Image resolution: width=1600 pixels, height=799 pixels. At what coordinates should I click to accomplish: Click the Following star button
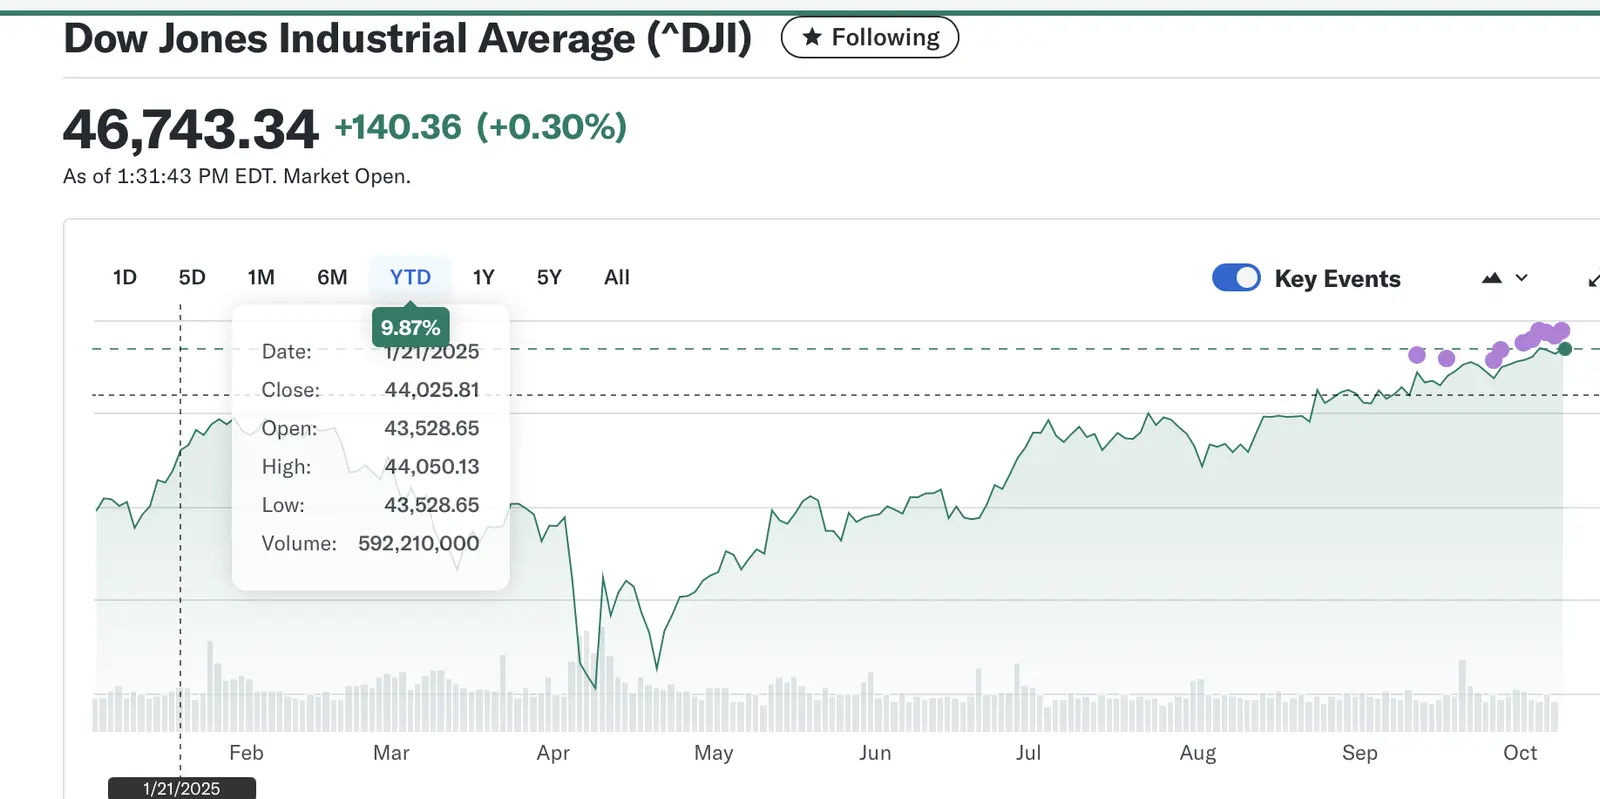(x=869, y=38)
